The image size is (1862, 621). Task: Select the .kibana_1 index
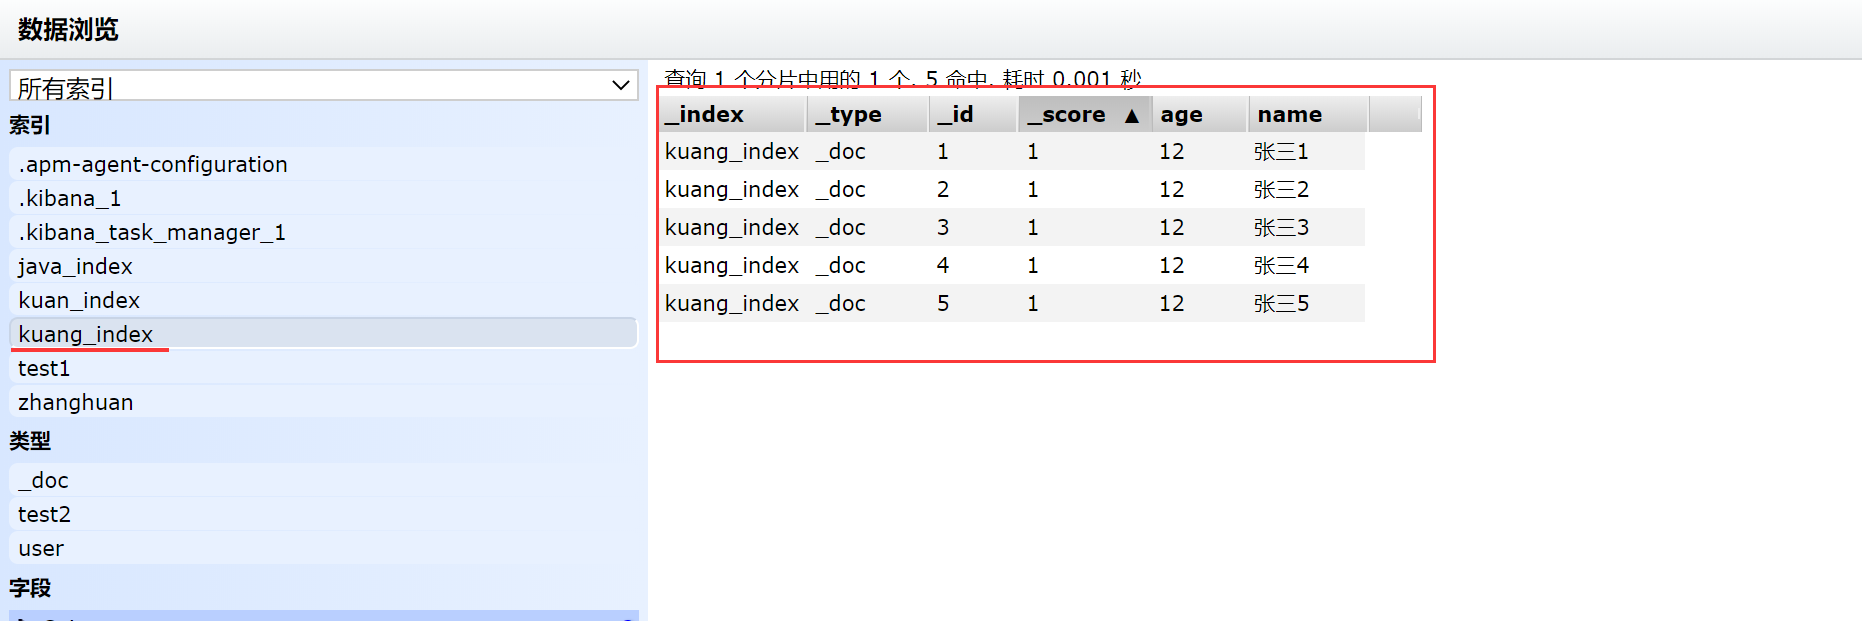323,198
